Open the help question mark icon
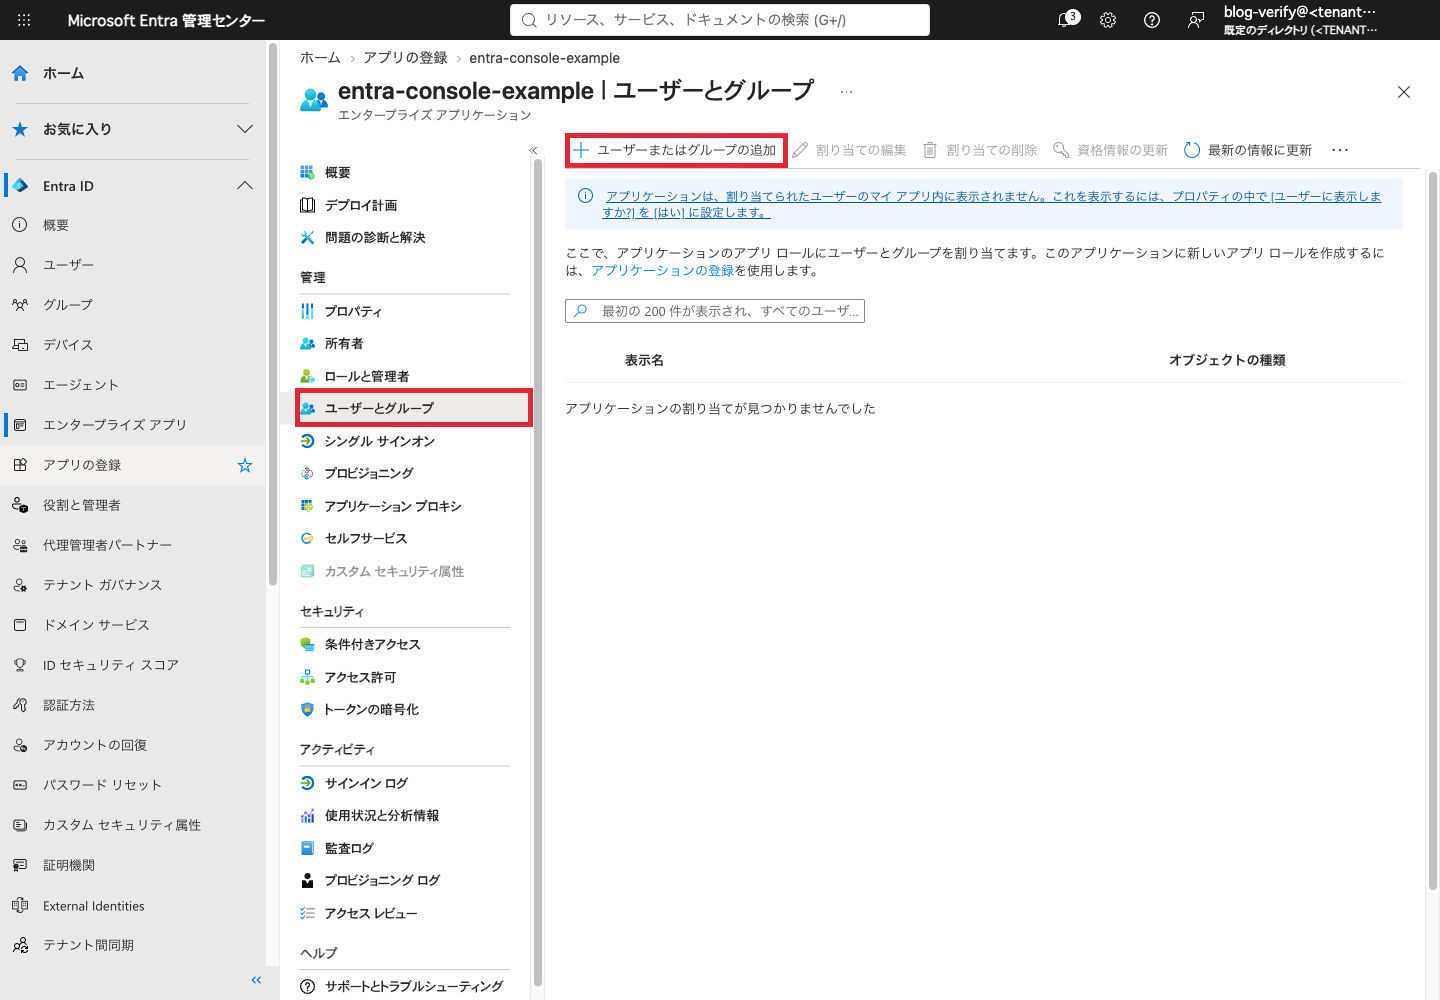This screenshot has width=1440, height=1000. click(1152, 20)
